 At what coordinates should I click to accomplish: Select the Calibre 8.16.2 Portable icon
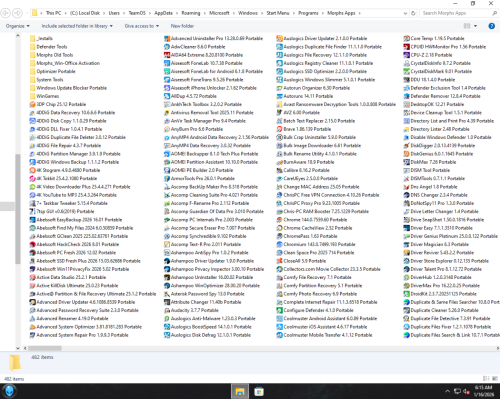pos(280,170)
